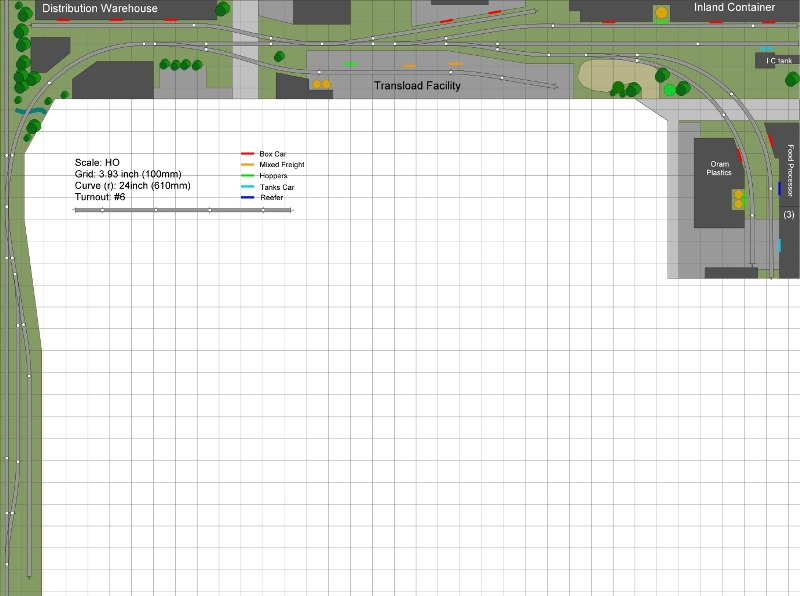Select the orange Mixed Freight legend swatch
This screenshot has width=800, height=596.
coord(247,164)
